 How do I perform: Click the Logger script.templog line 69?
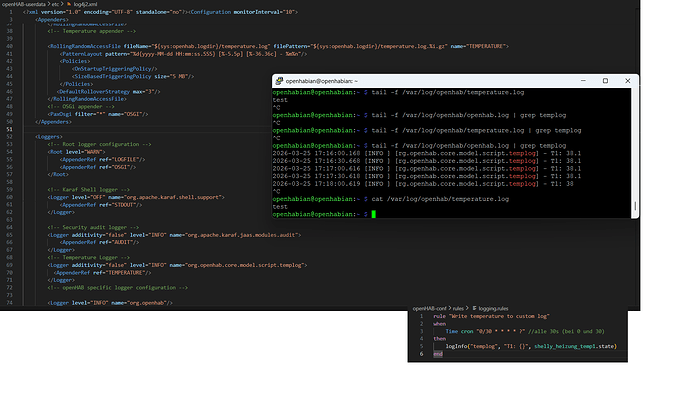pyautogui.click(x=177, y=265)
